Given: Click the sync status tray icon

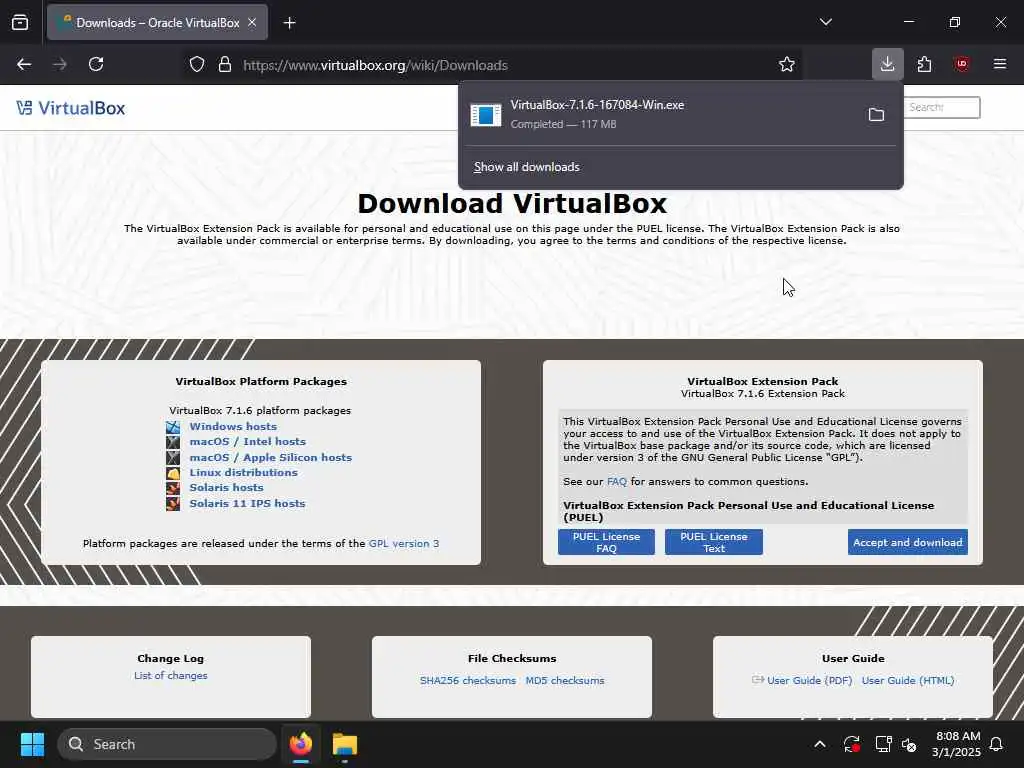Looking at the screenshot, I should [852, 744].
